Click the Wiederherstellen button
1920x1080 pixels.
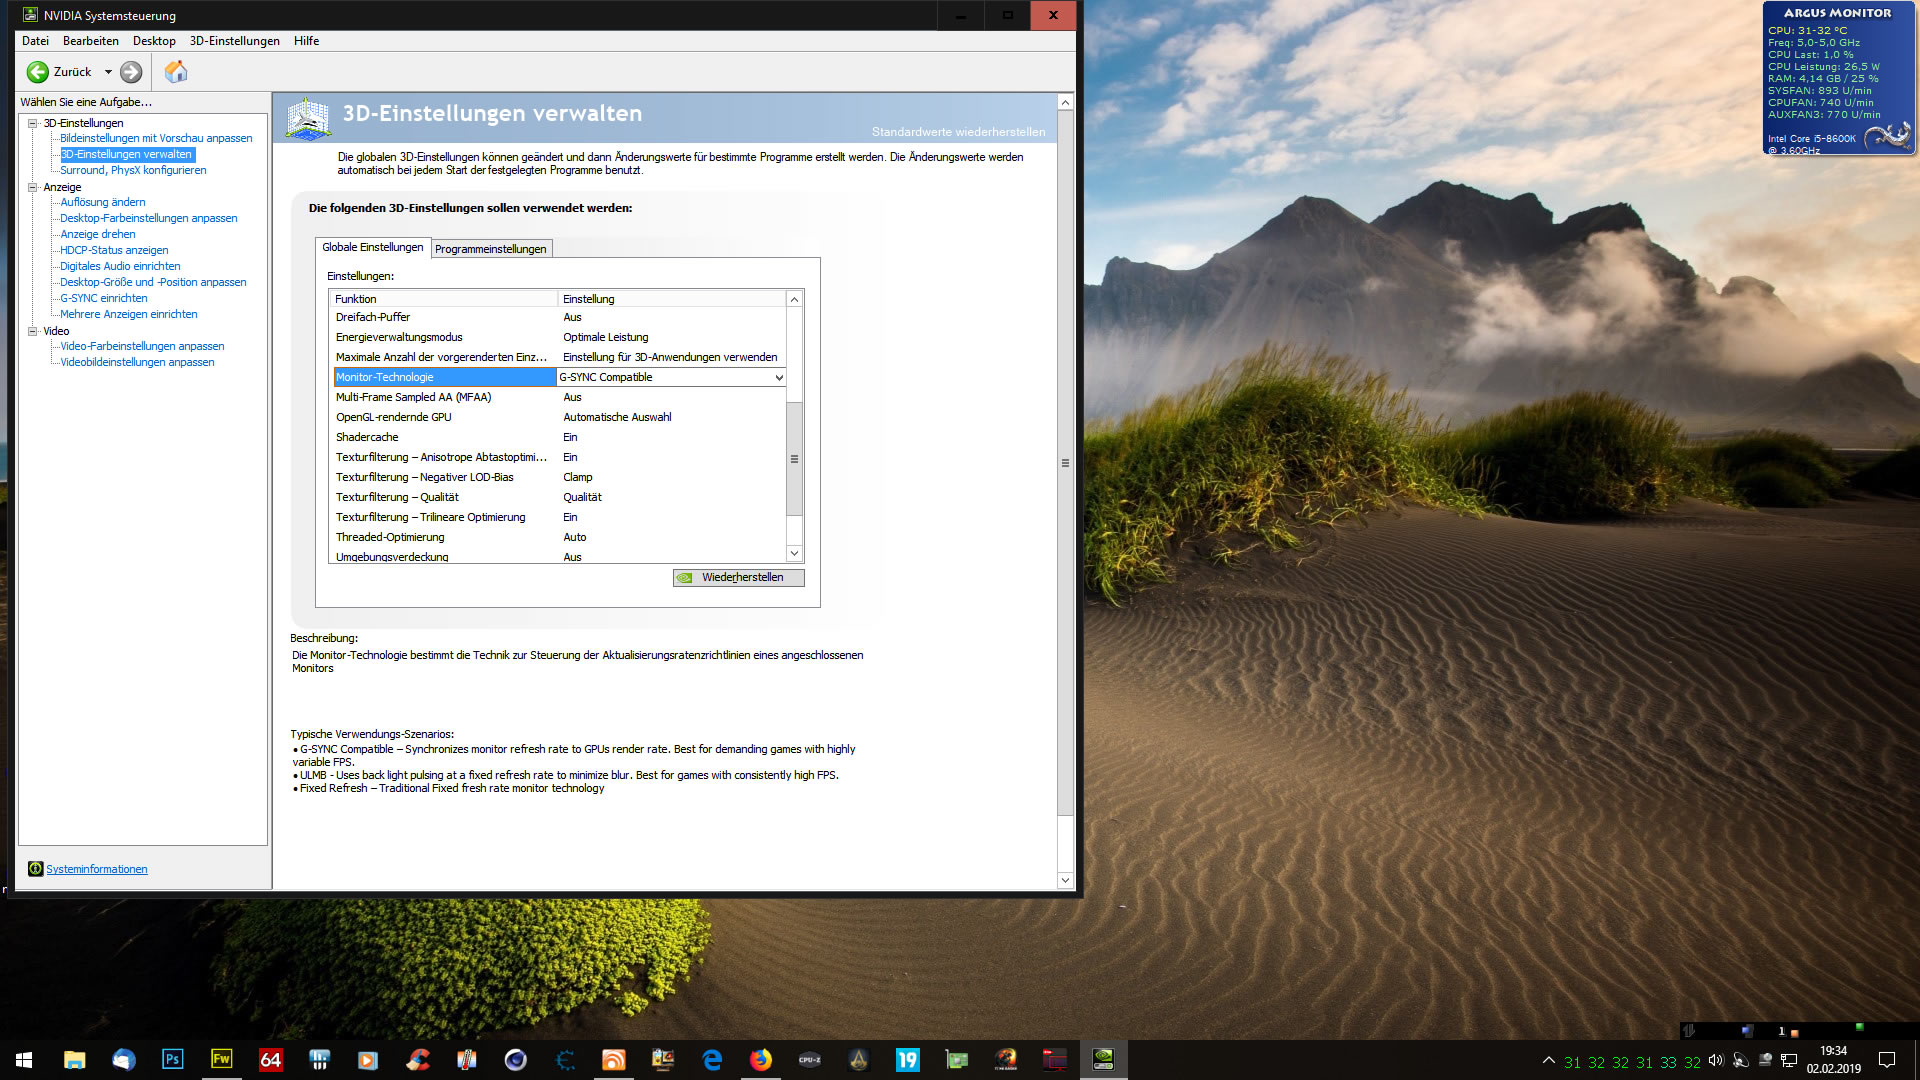pyautogui.click(x=739, y=578)
